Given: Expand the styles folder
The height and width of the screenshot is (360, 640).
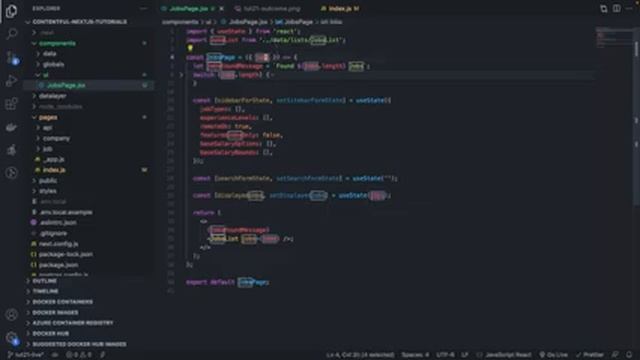Looking at the screenshot, I should [x=48, y=191].
